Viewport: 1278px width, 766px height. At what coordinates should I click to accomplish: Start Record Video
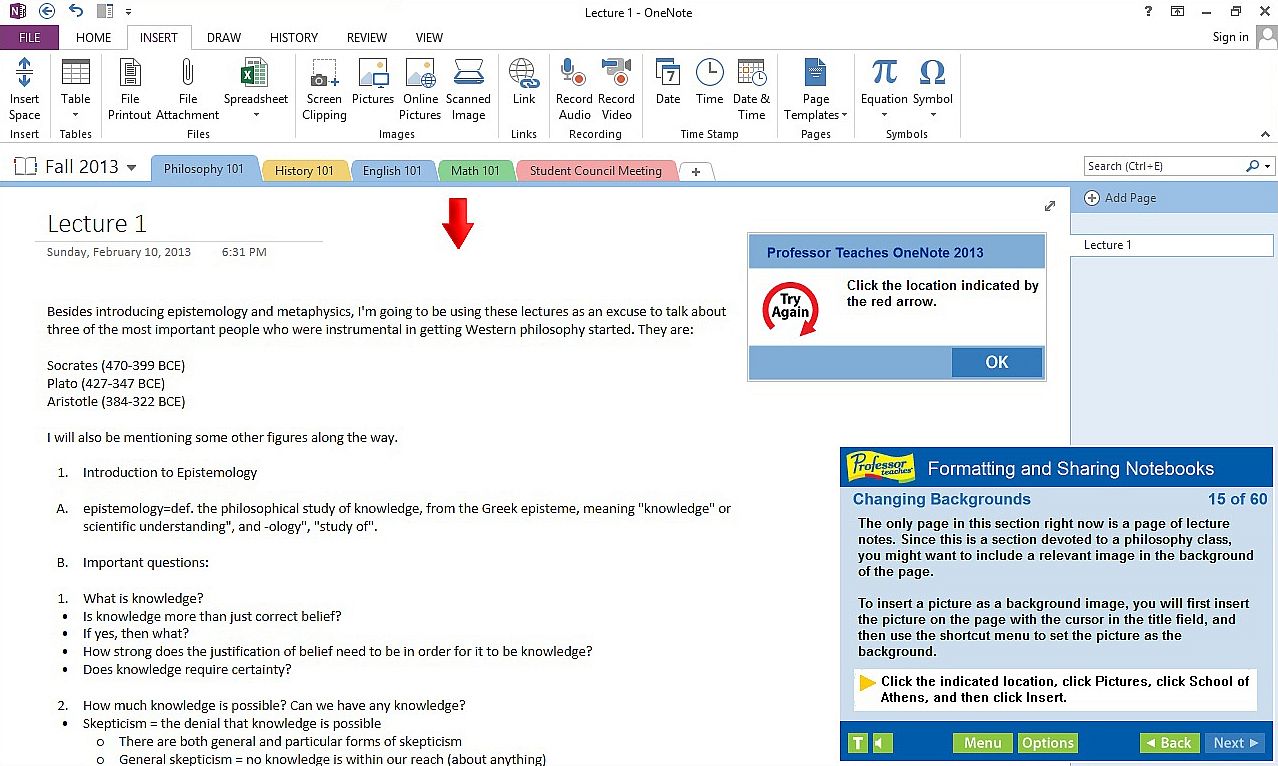616,88
